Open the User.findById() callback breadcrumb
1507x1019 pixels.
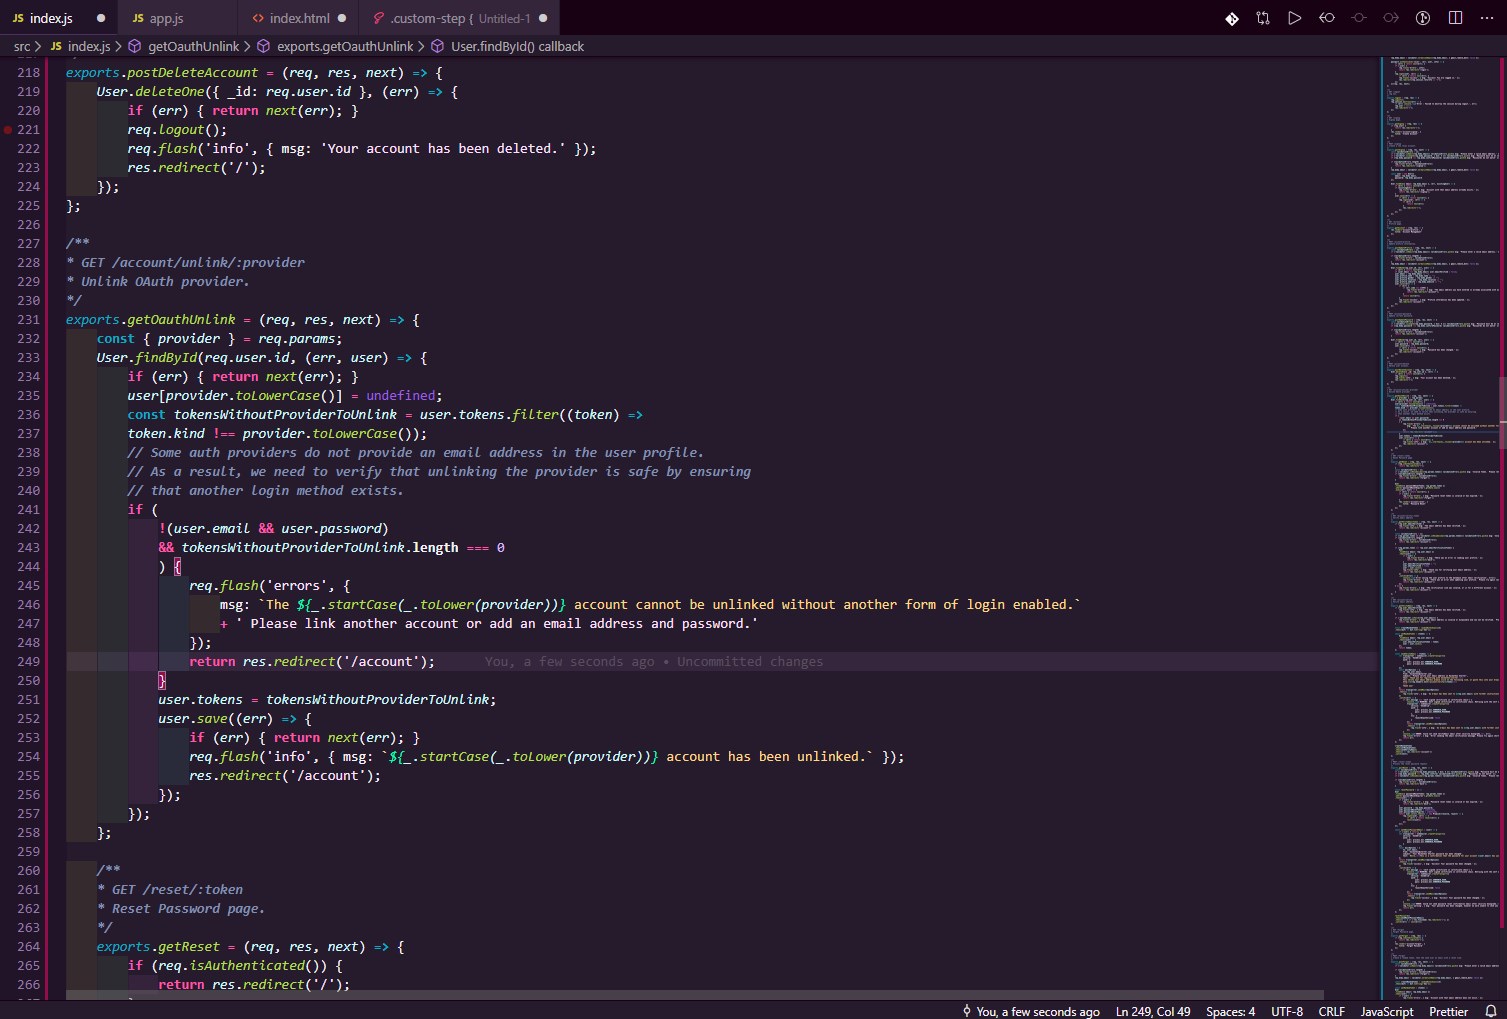[x=508, y=46]
